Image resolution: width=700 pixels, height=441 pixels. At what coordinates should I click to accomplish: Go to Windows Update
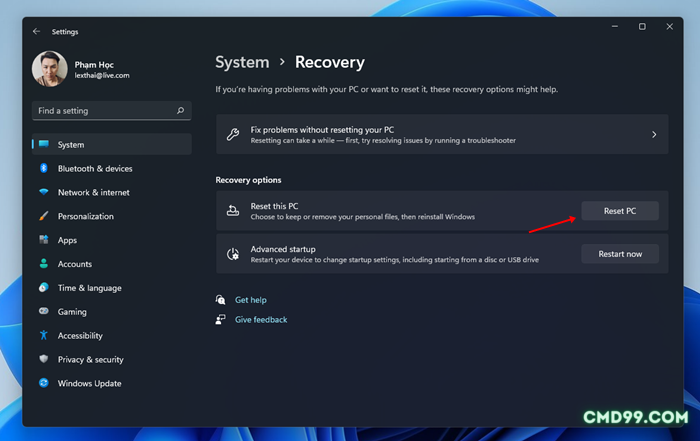click(x=112, y=383)
